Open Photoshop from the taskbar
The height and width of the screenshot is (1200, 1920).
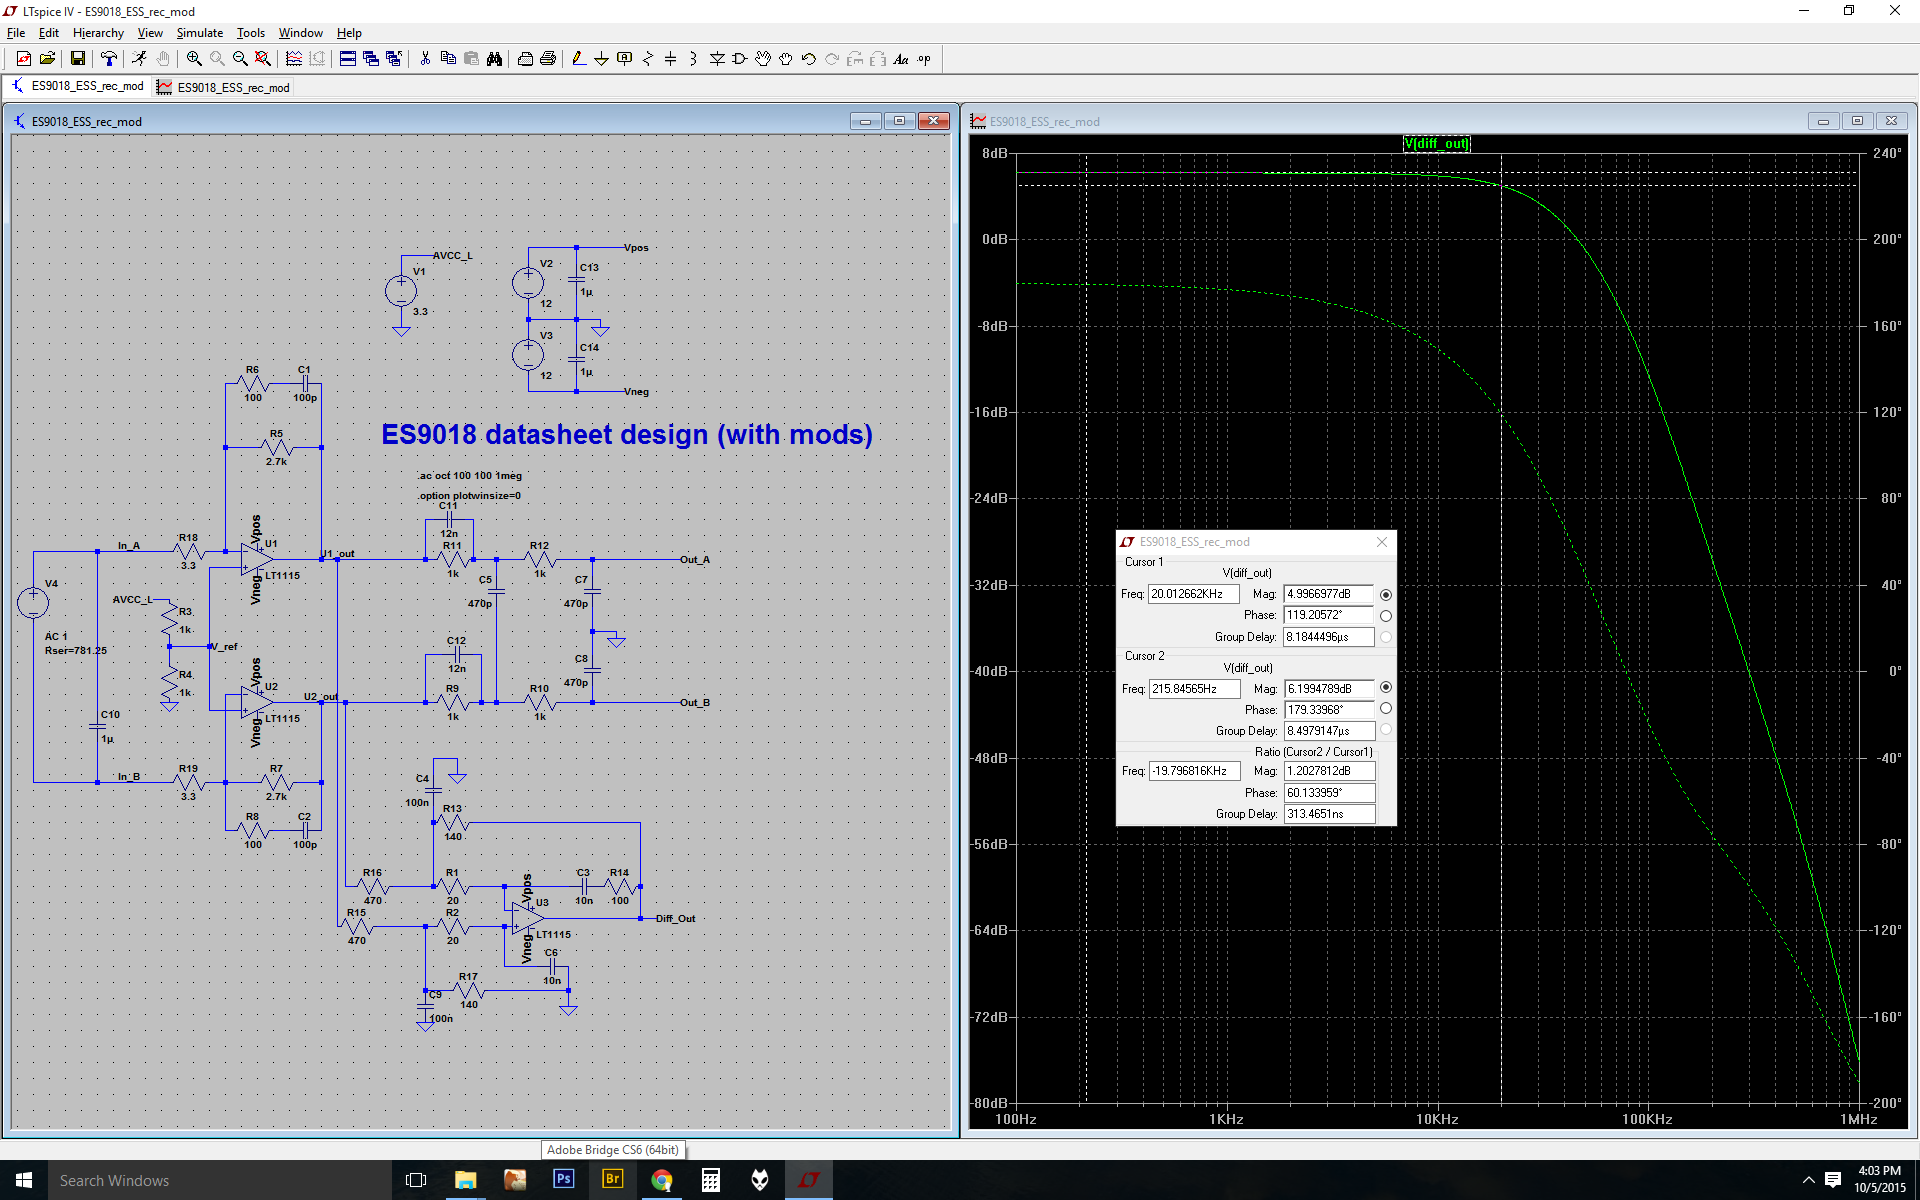click(x=563, y=1180)
